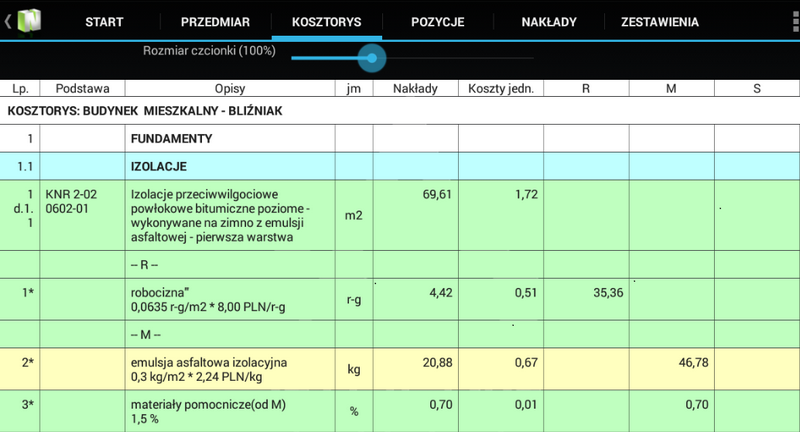The width and height of the screenshot is (800, 432).
Task: Click the KOSZTORYS: BUDYNEK MIESZKALNY title
Action: (x=145, y=111)
